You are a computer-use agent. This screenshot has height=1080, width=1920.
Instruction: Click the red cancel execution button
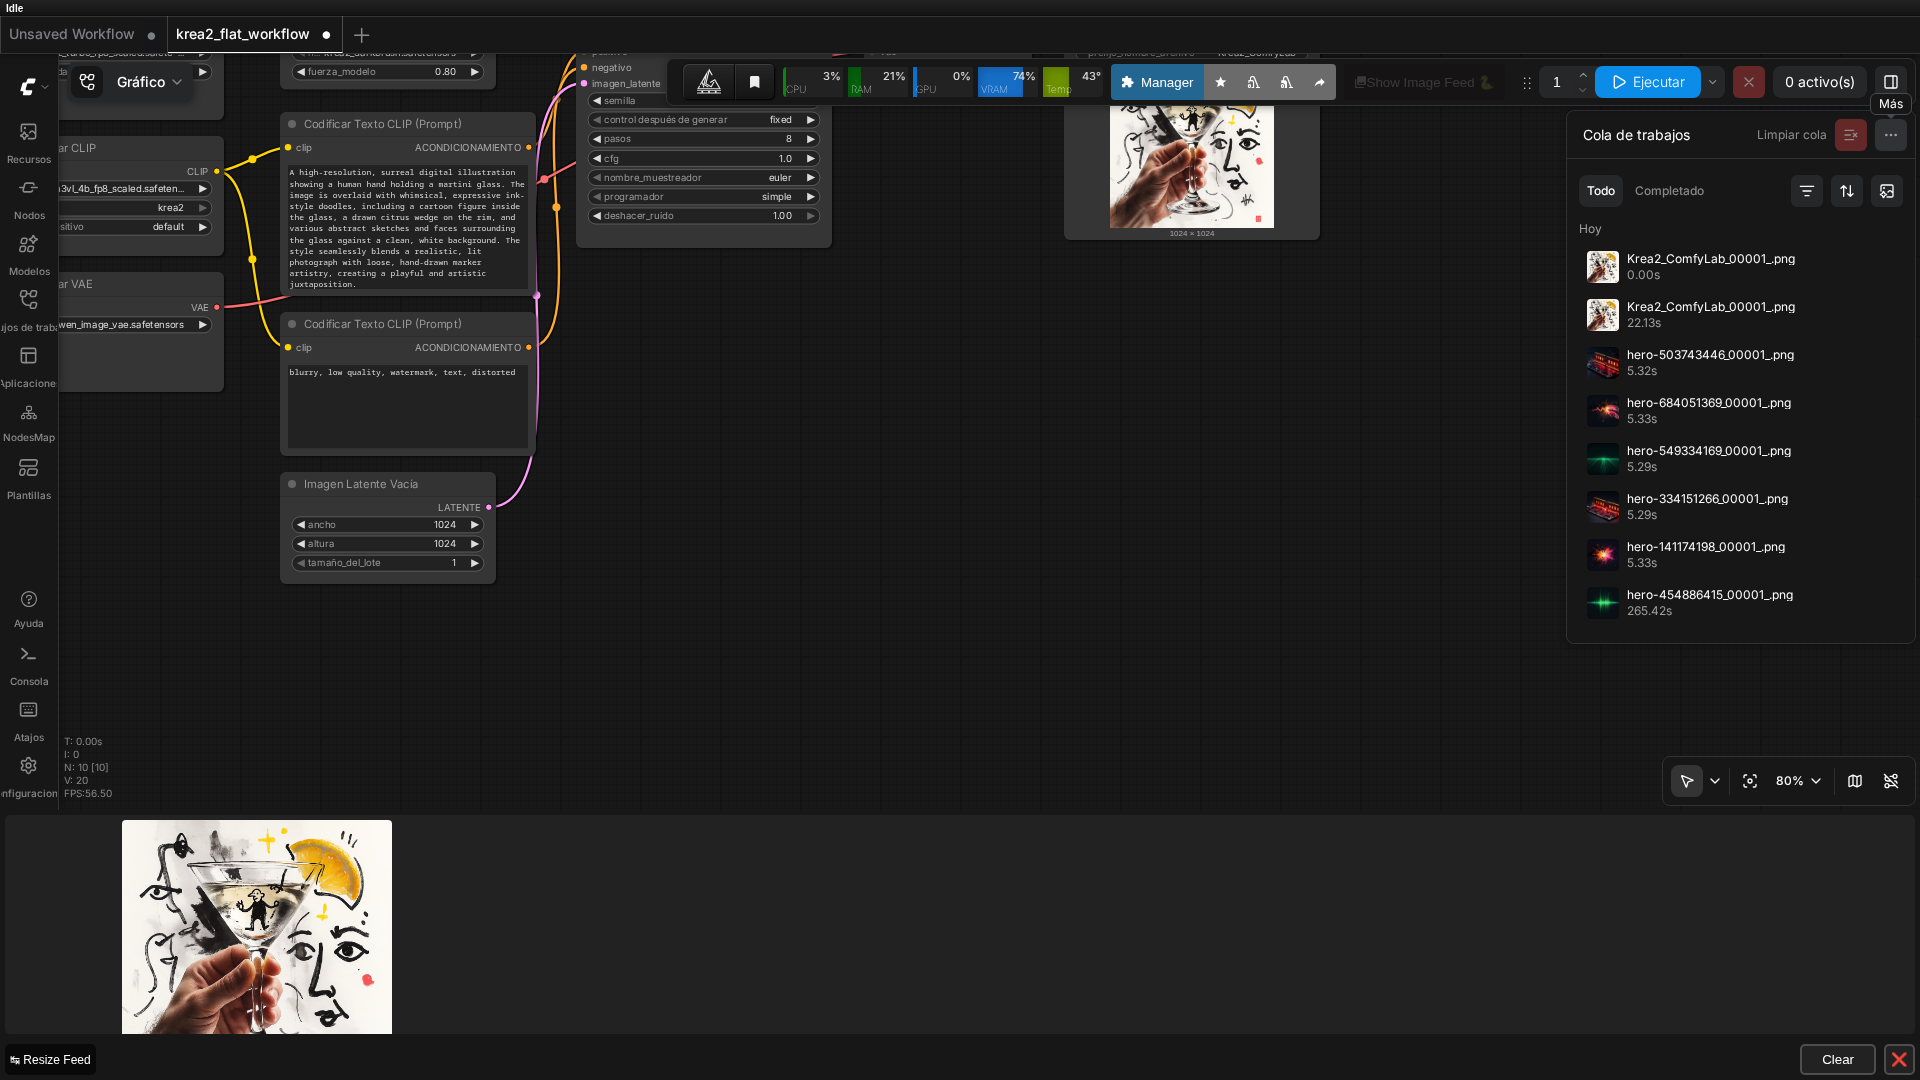(1748, 82)
